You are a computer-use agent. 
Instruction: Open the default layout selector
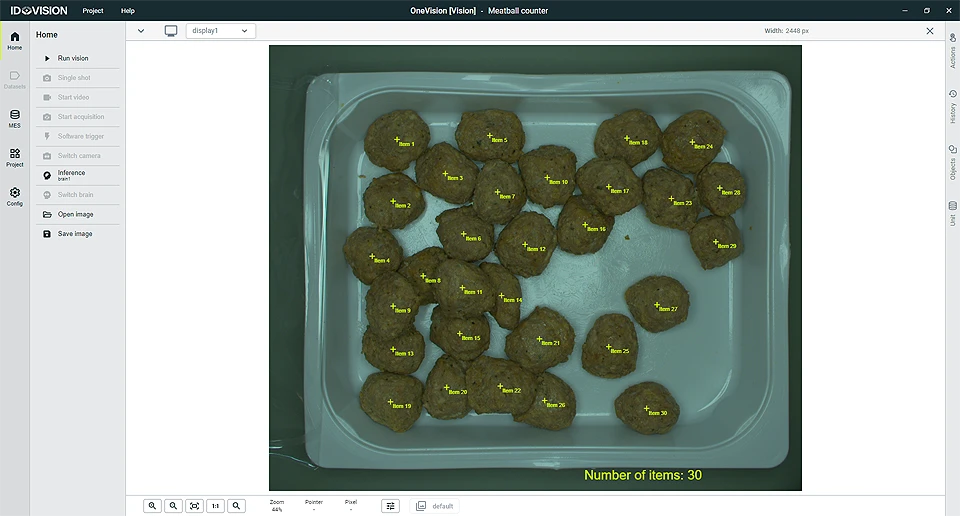click(x=435, y=506)
